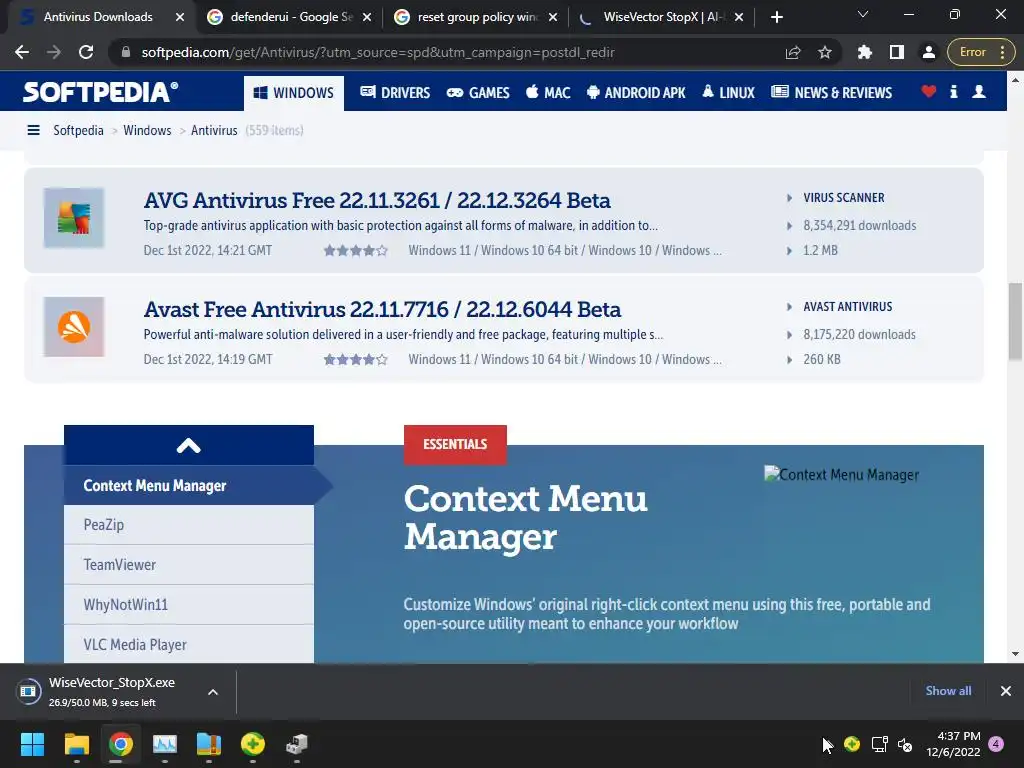Select PeaZip in essentials list
Viewport: 1024px width, 768px height.
tap(189, 524)
